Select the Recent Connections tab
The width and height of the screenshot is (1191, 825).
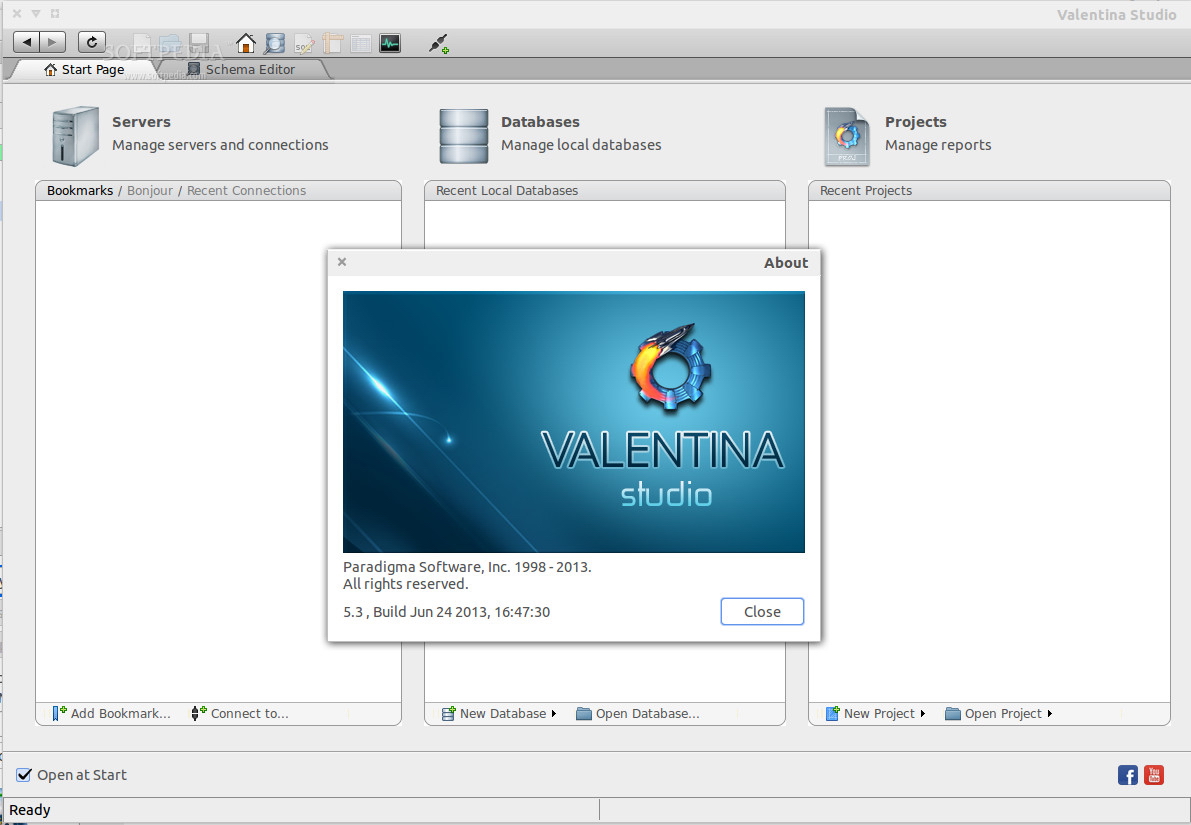(246, 191)
